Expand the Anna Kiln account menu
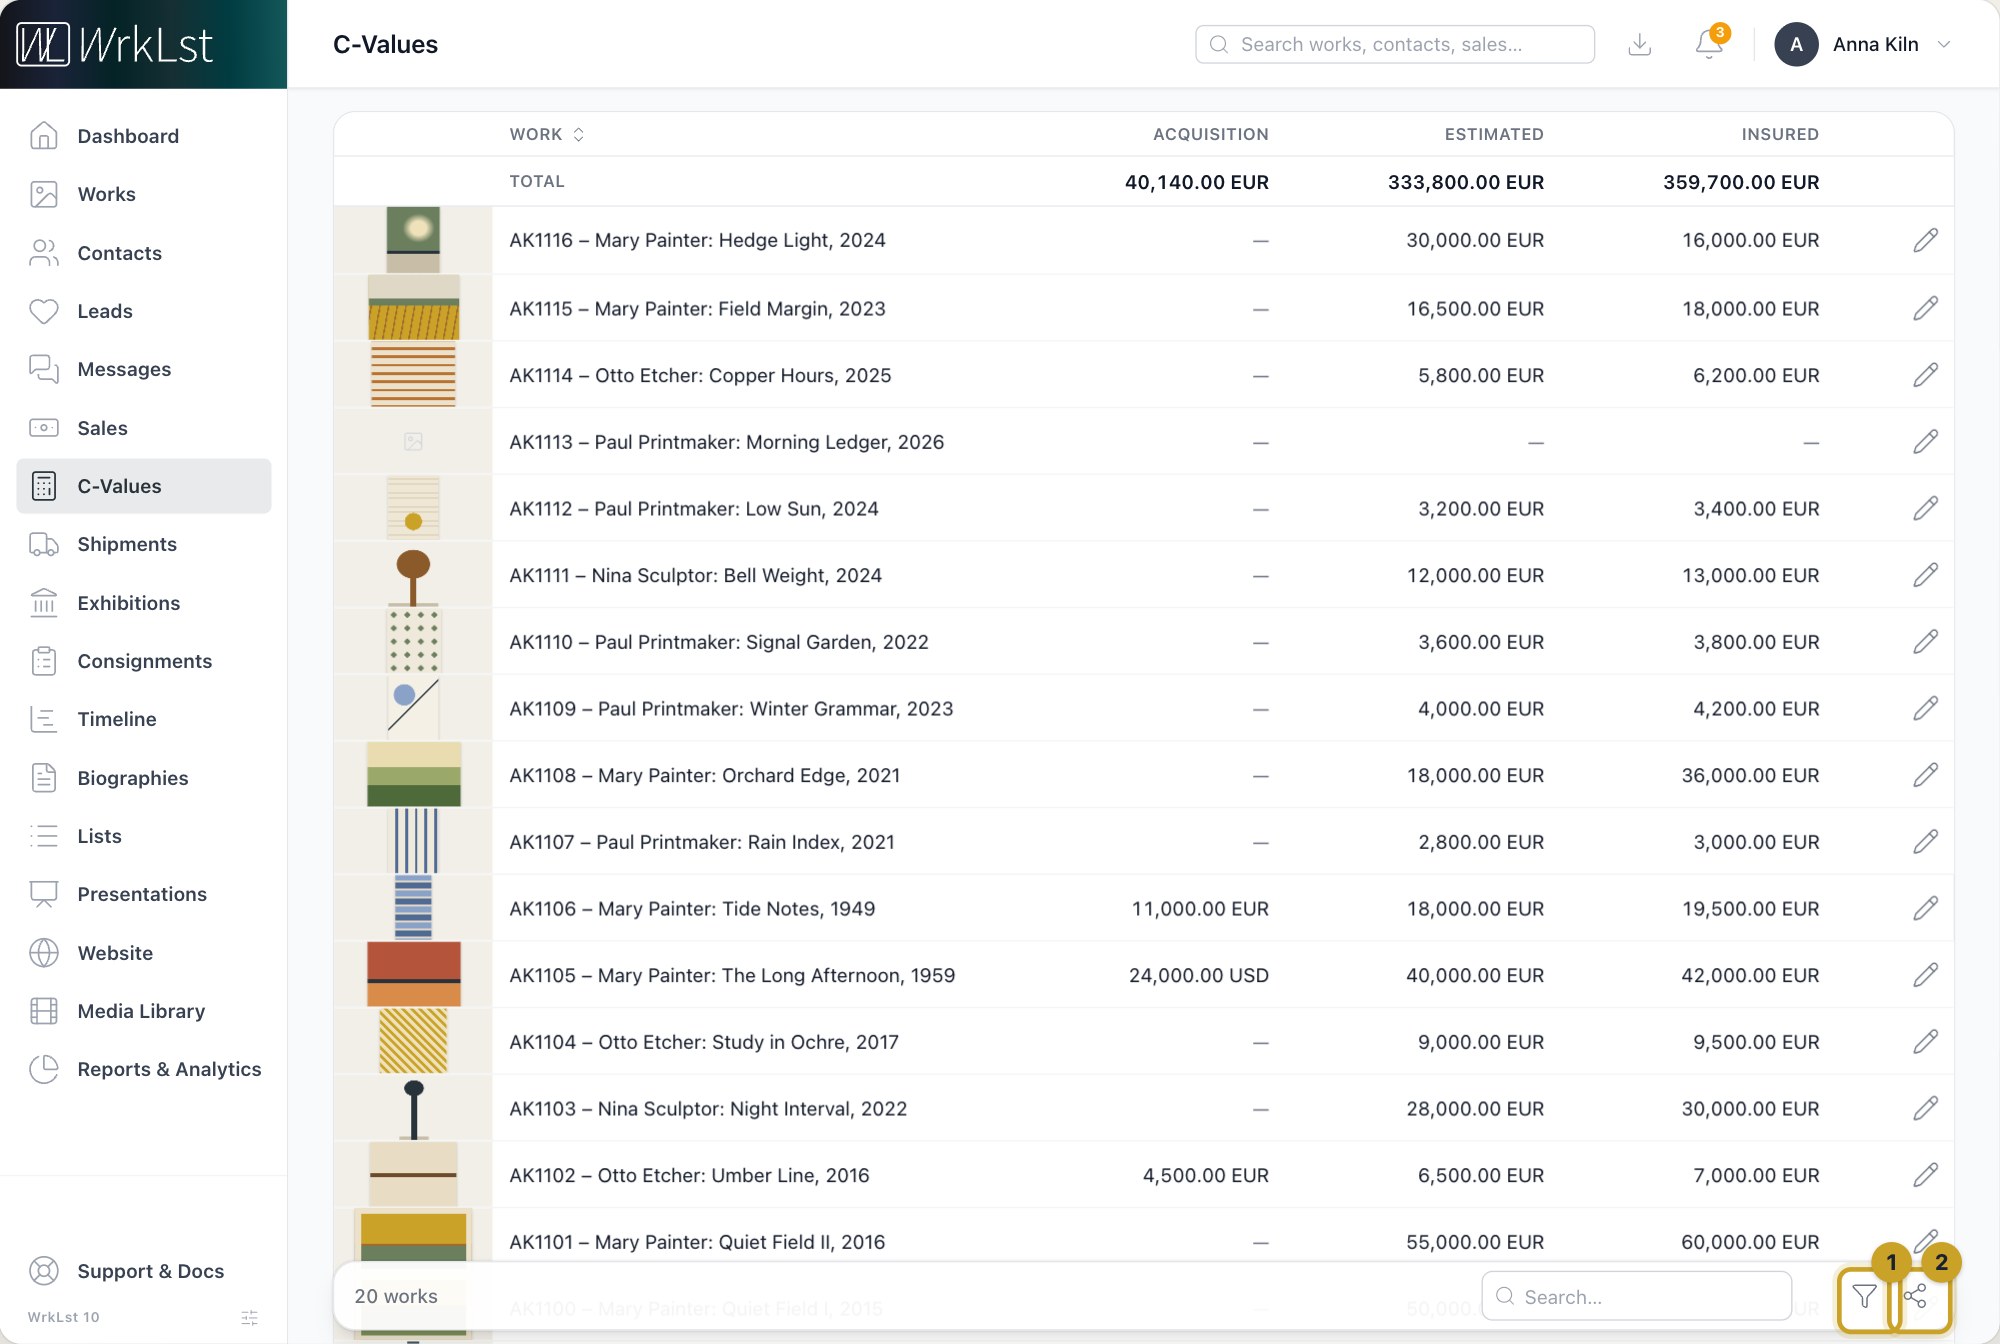Viewport: 2000px width, 1344px height. (1863, 44)
